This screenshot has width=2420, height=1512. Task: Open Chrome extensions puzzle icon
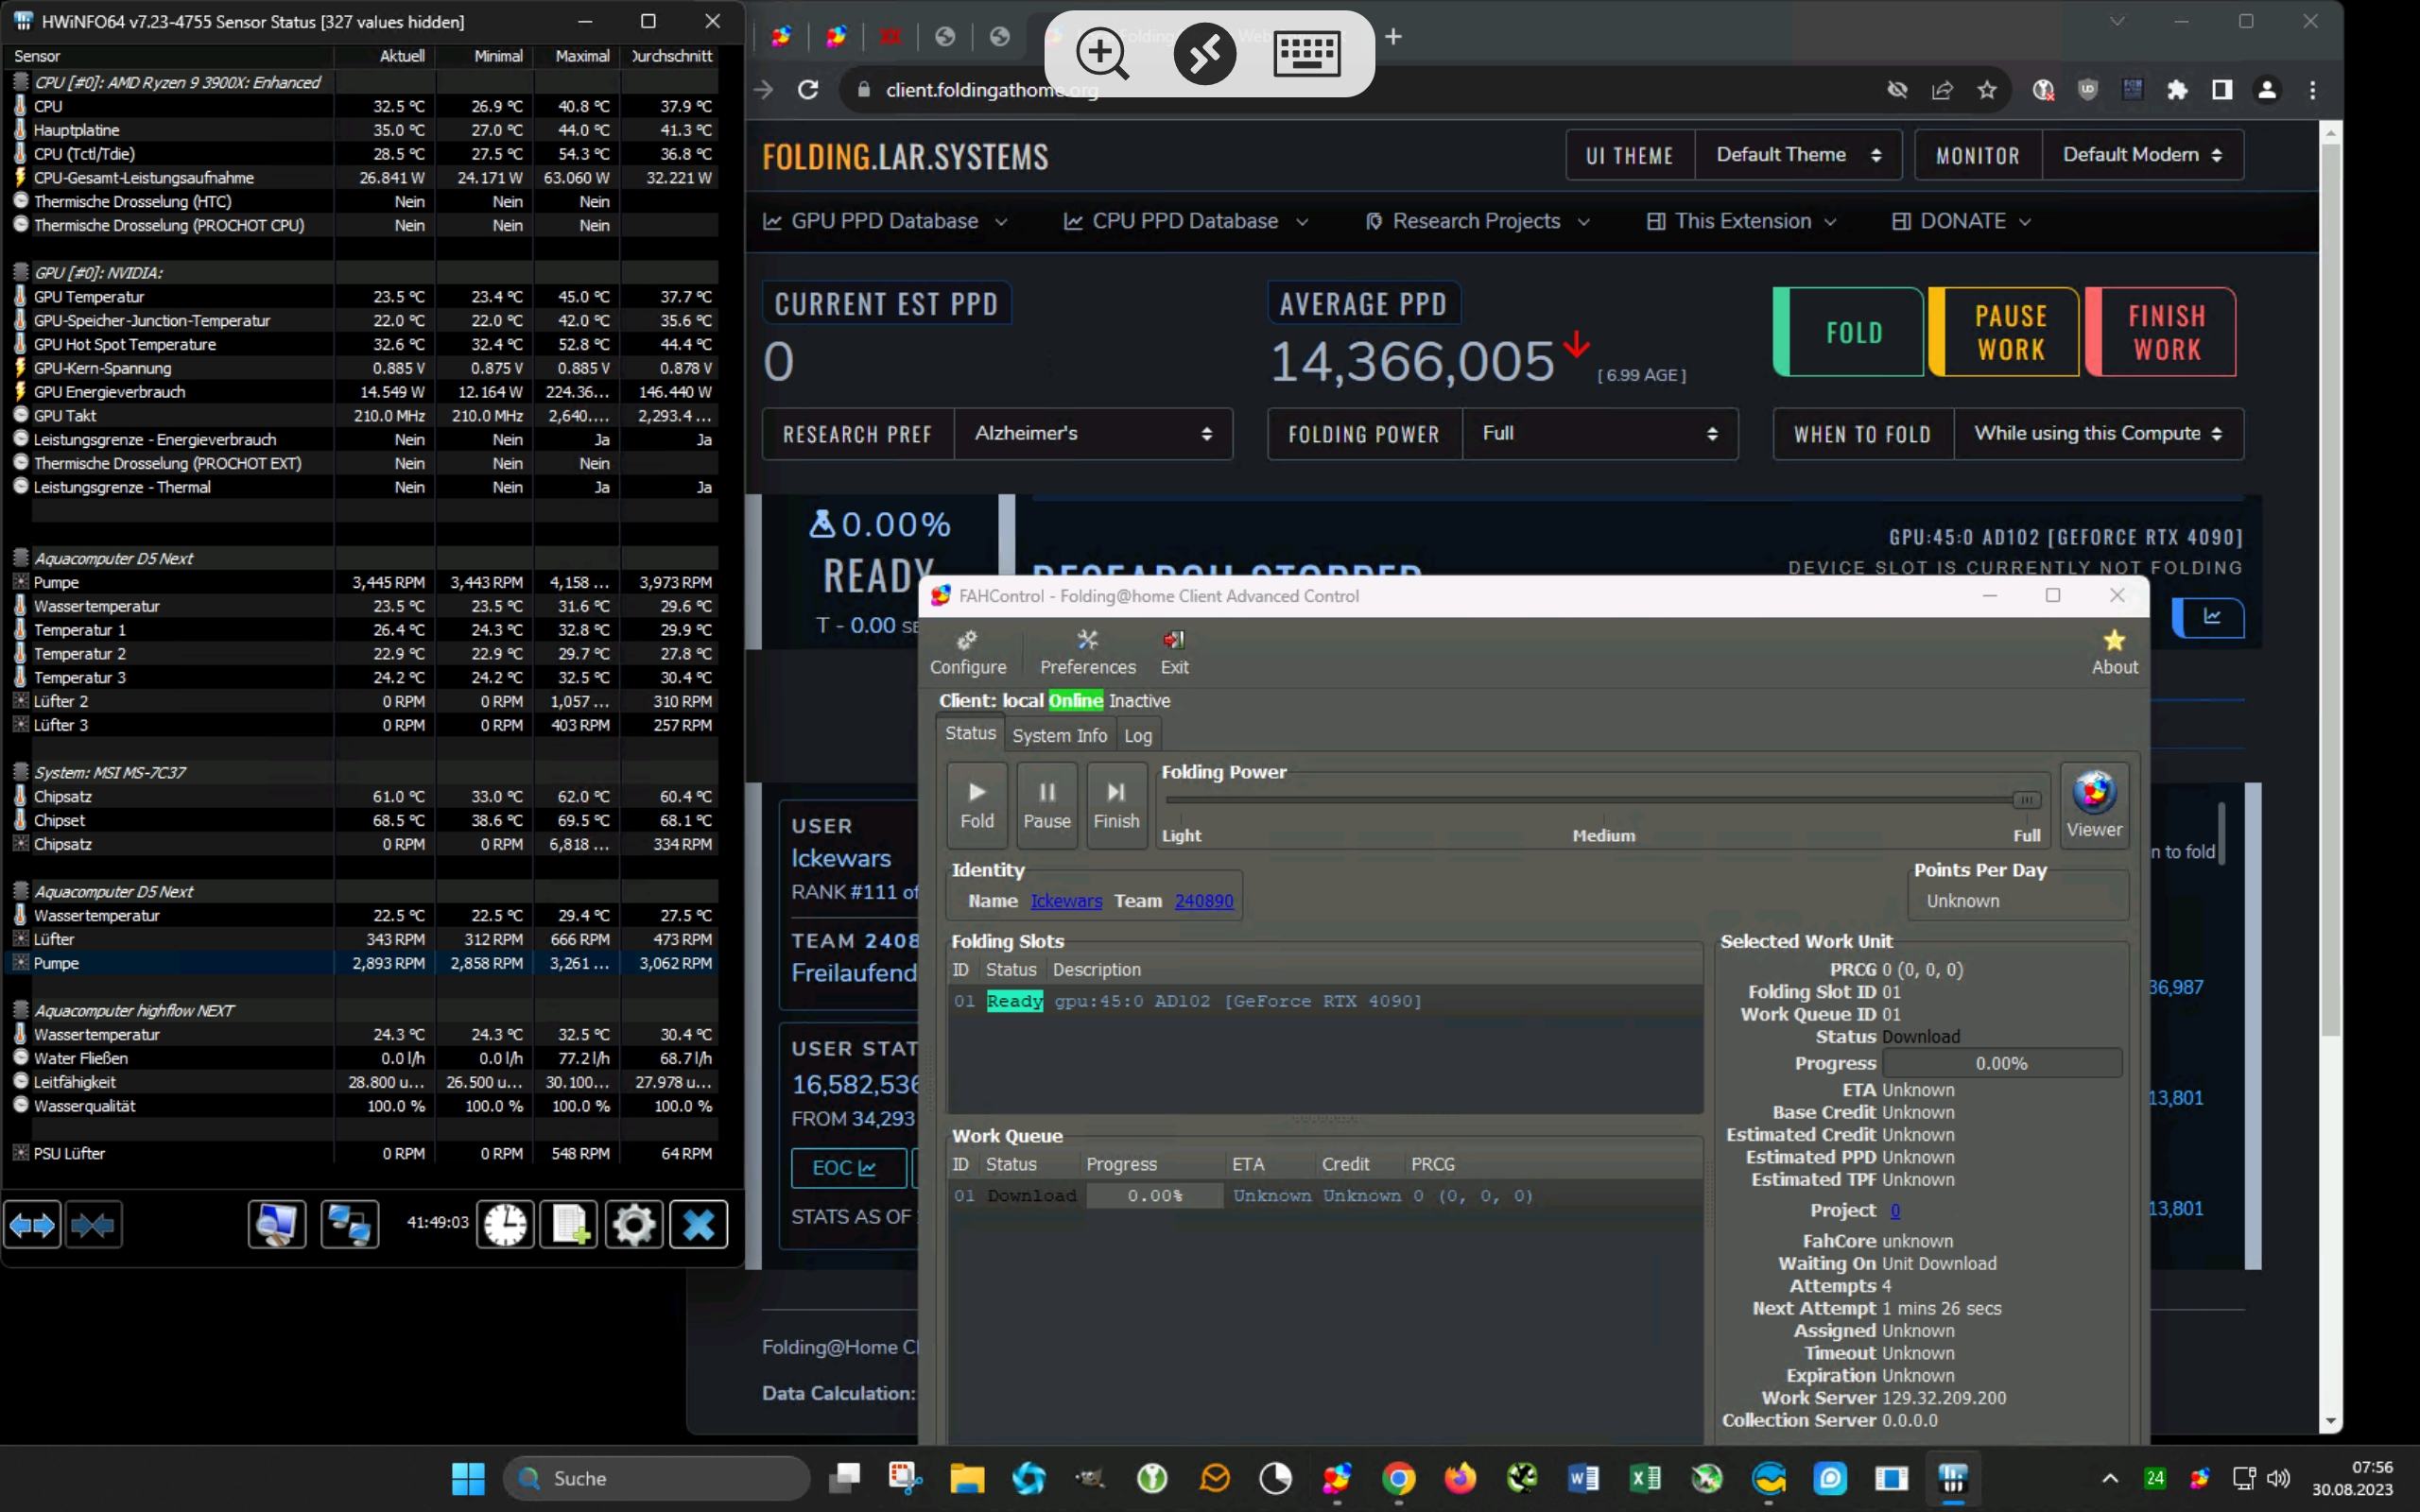click(x=2177, y=90)
